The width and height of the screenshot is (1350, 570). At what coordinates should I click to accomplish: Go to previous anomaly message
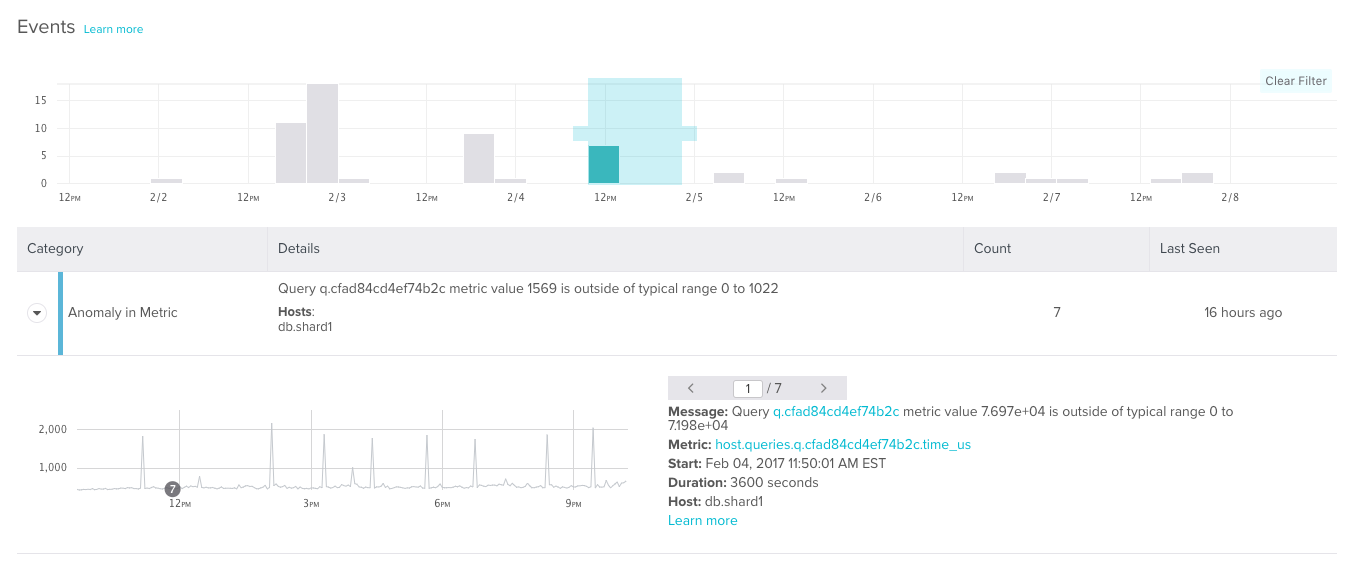click(x=690, y=388)
